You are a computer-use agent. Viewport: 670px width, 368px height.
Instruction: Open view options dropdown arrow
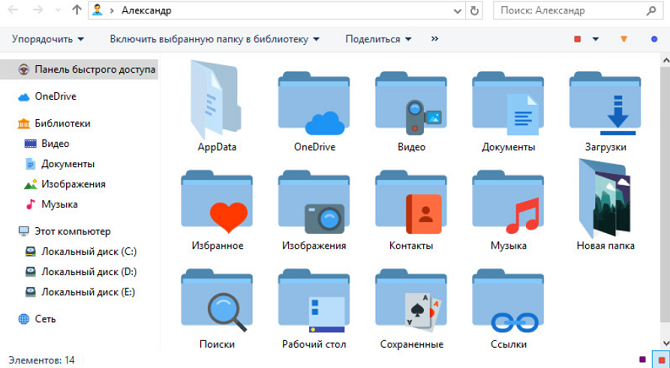click(x=595, y=39)
